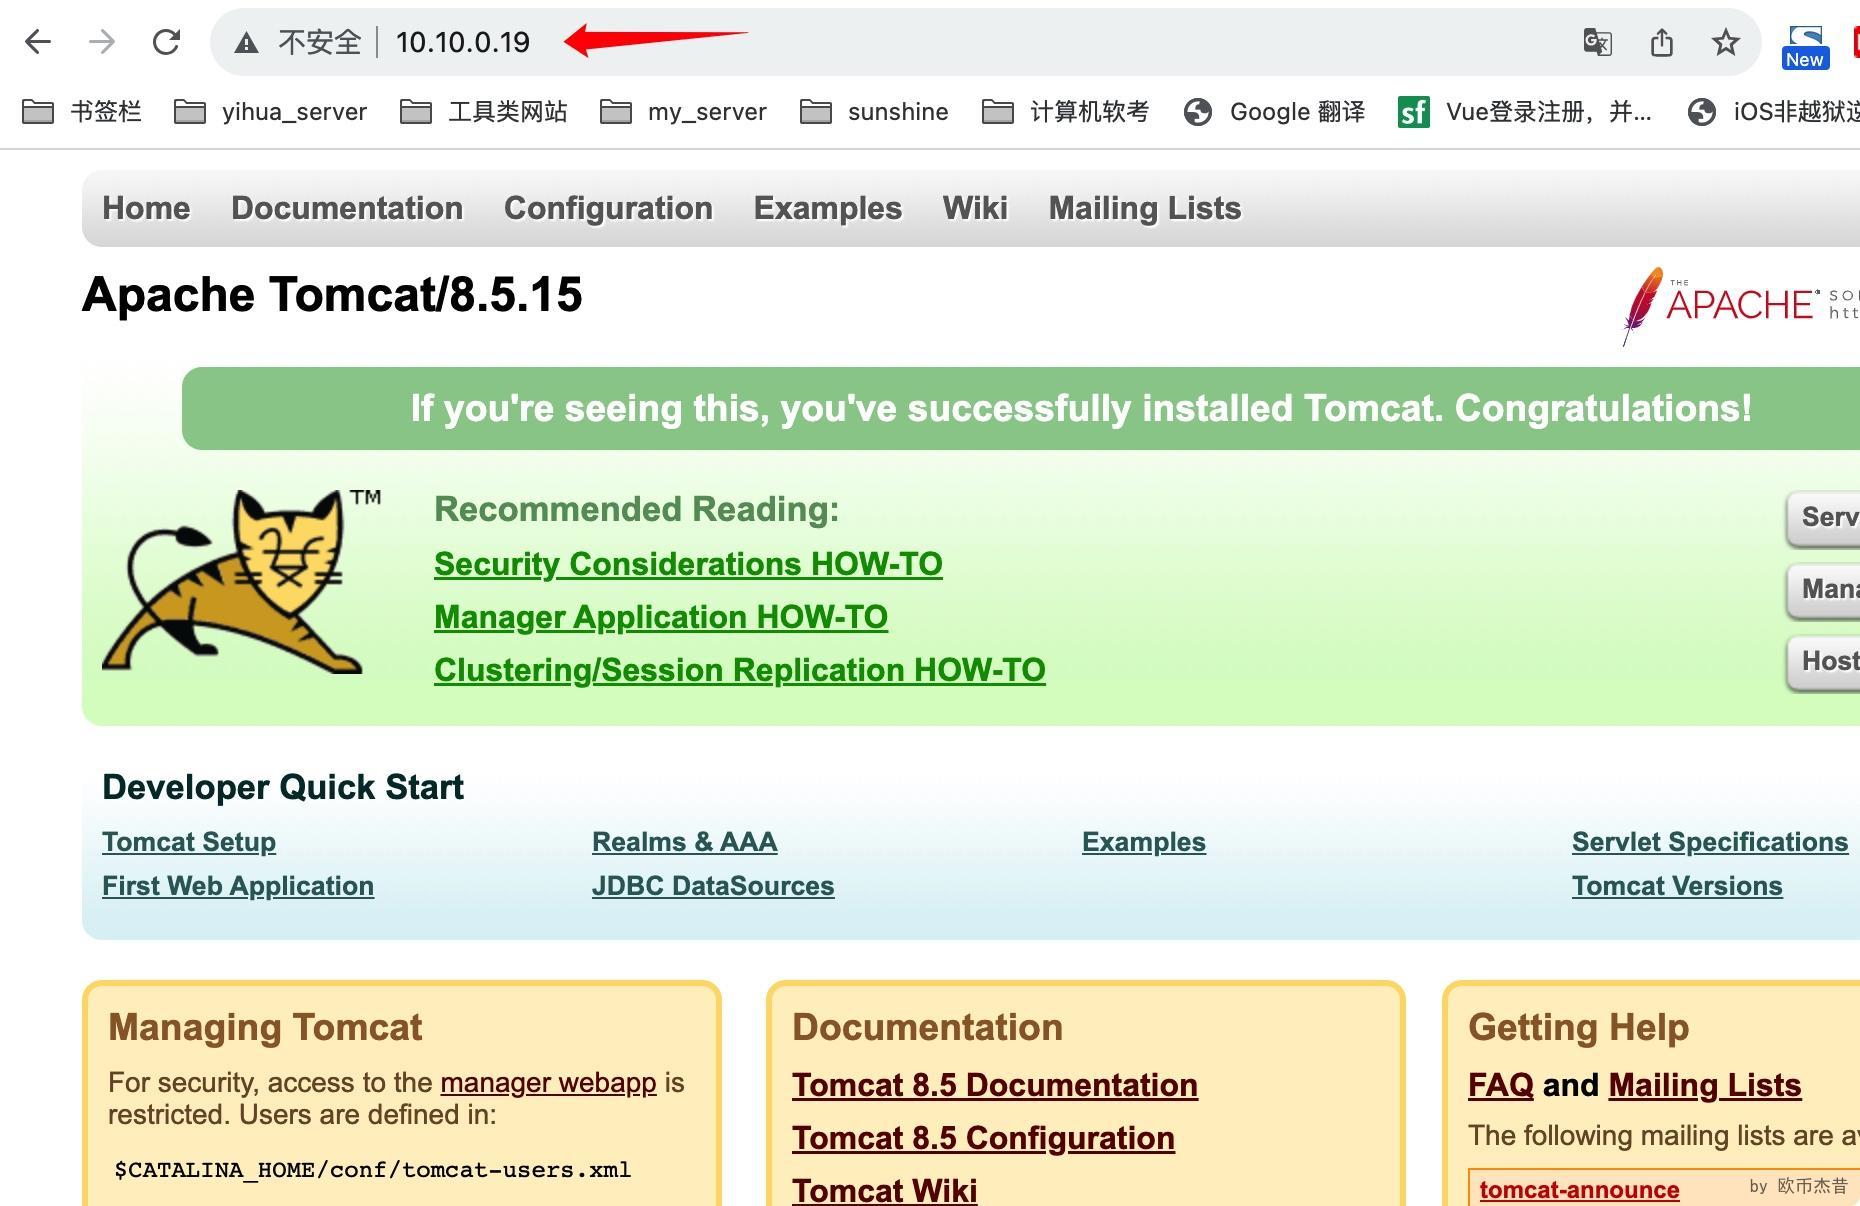Image resolution: width=1860 pixels, height=1206 pixels.
Task: Open Security Considerations HOW-TO link
Action: (688, 564)
